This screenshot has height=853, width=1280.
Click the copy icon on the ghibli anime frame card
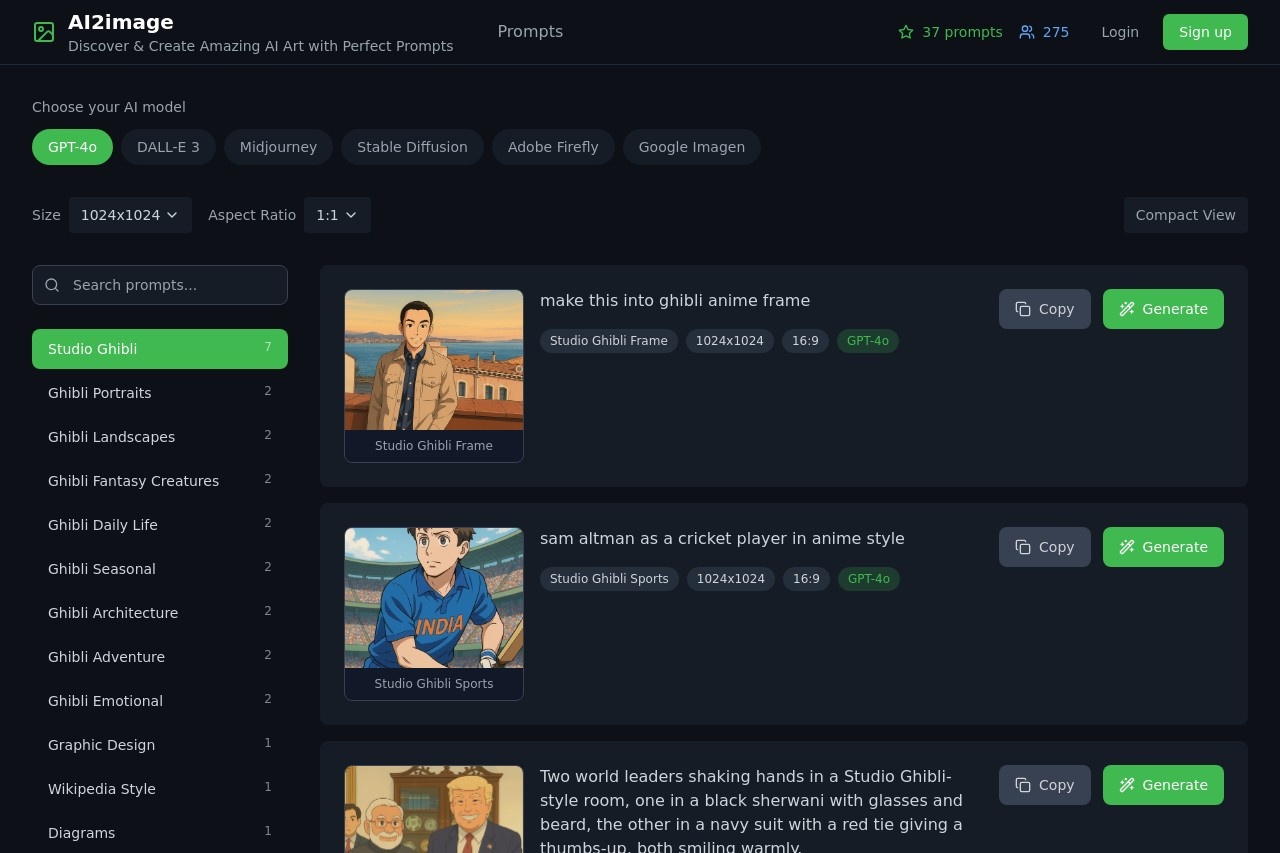point(1023,309)
